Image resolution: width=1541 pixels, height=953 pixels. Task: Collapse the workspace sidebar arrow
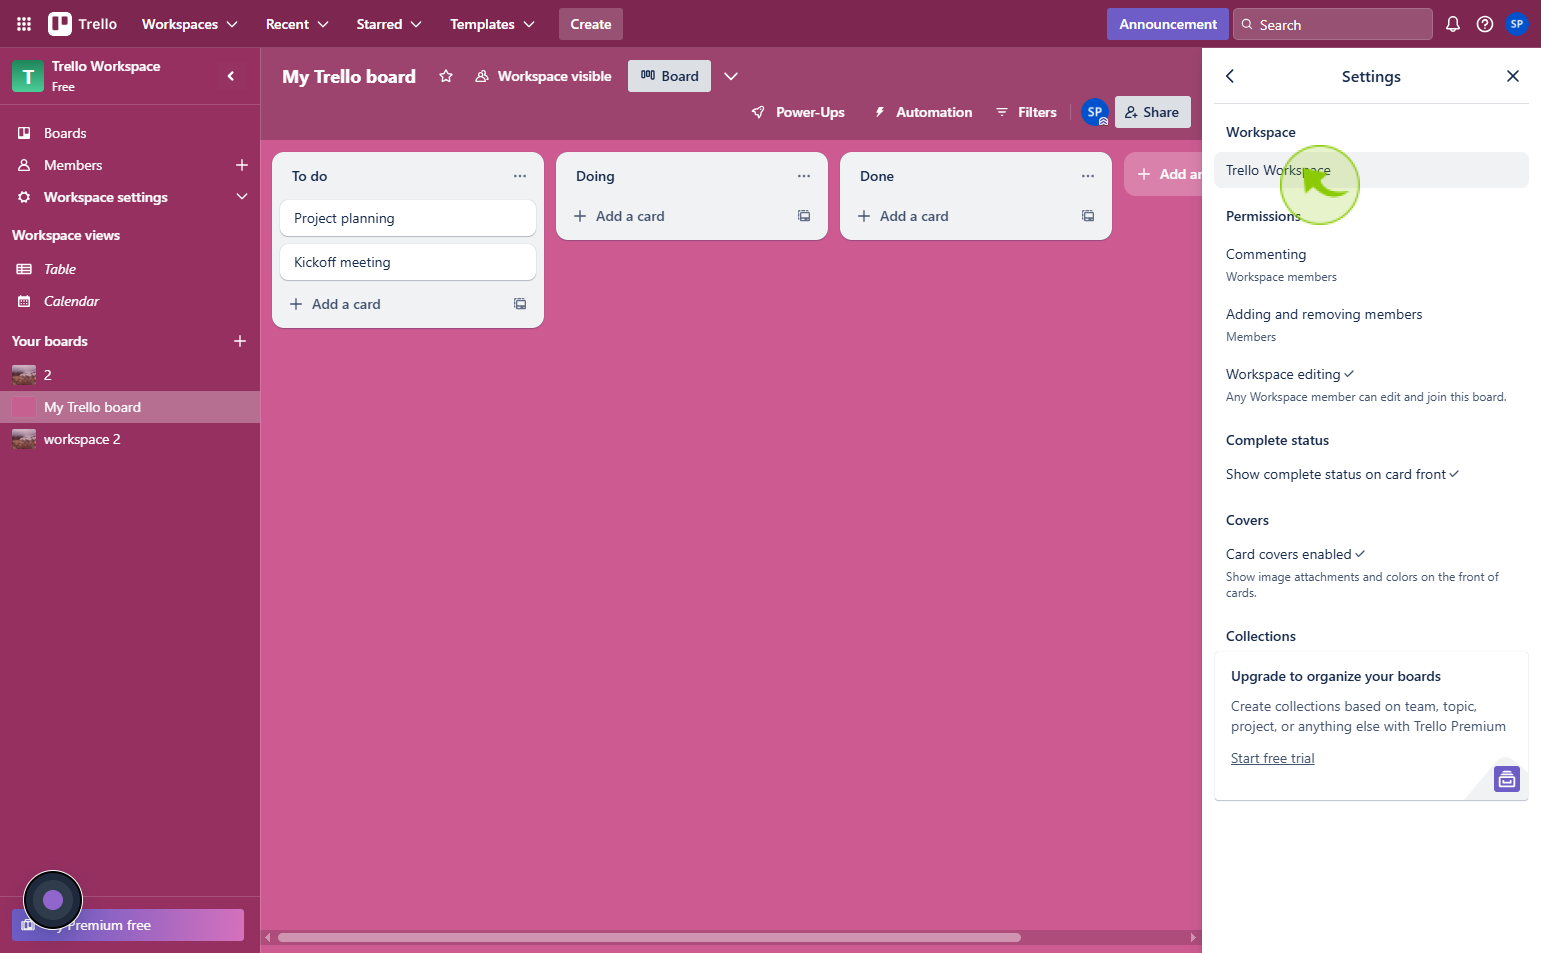pyautogui.click(x=231, y=76)
